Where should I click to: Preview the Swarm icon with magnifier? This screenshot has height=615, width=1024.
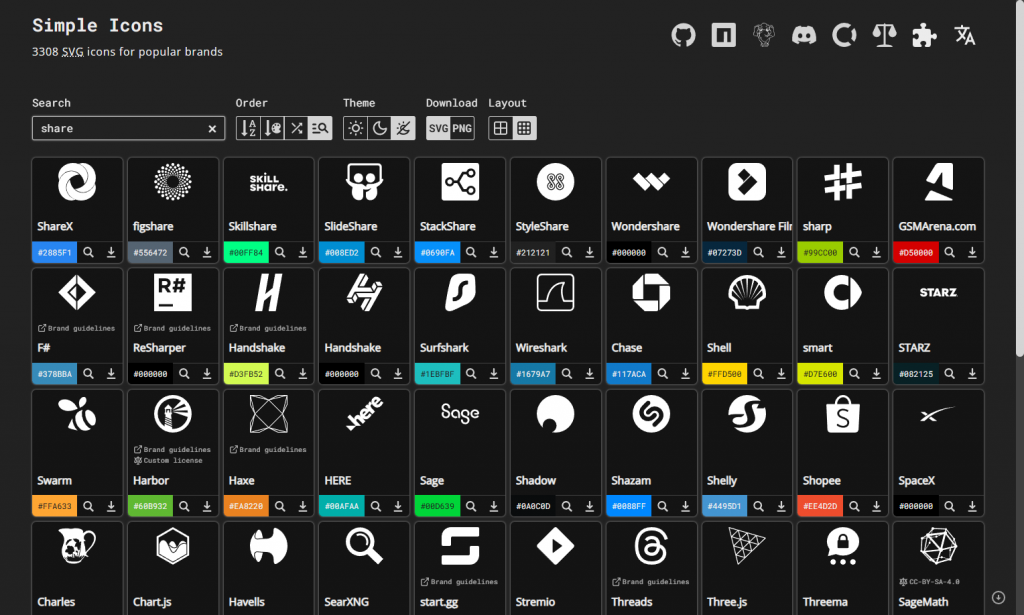(88, 506)
